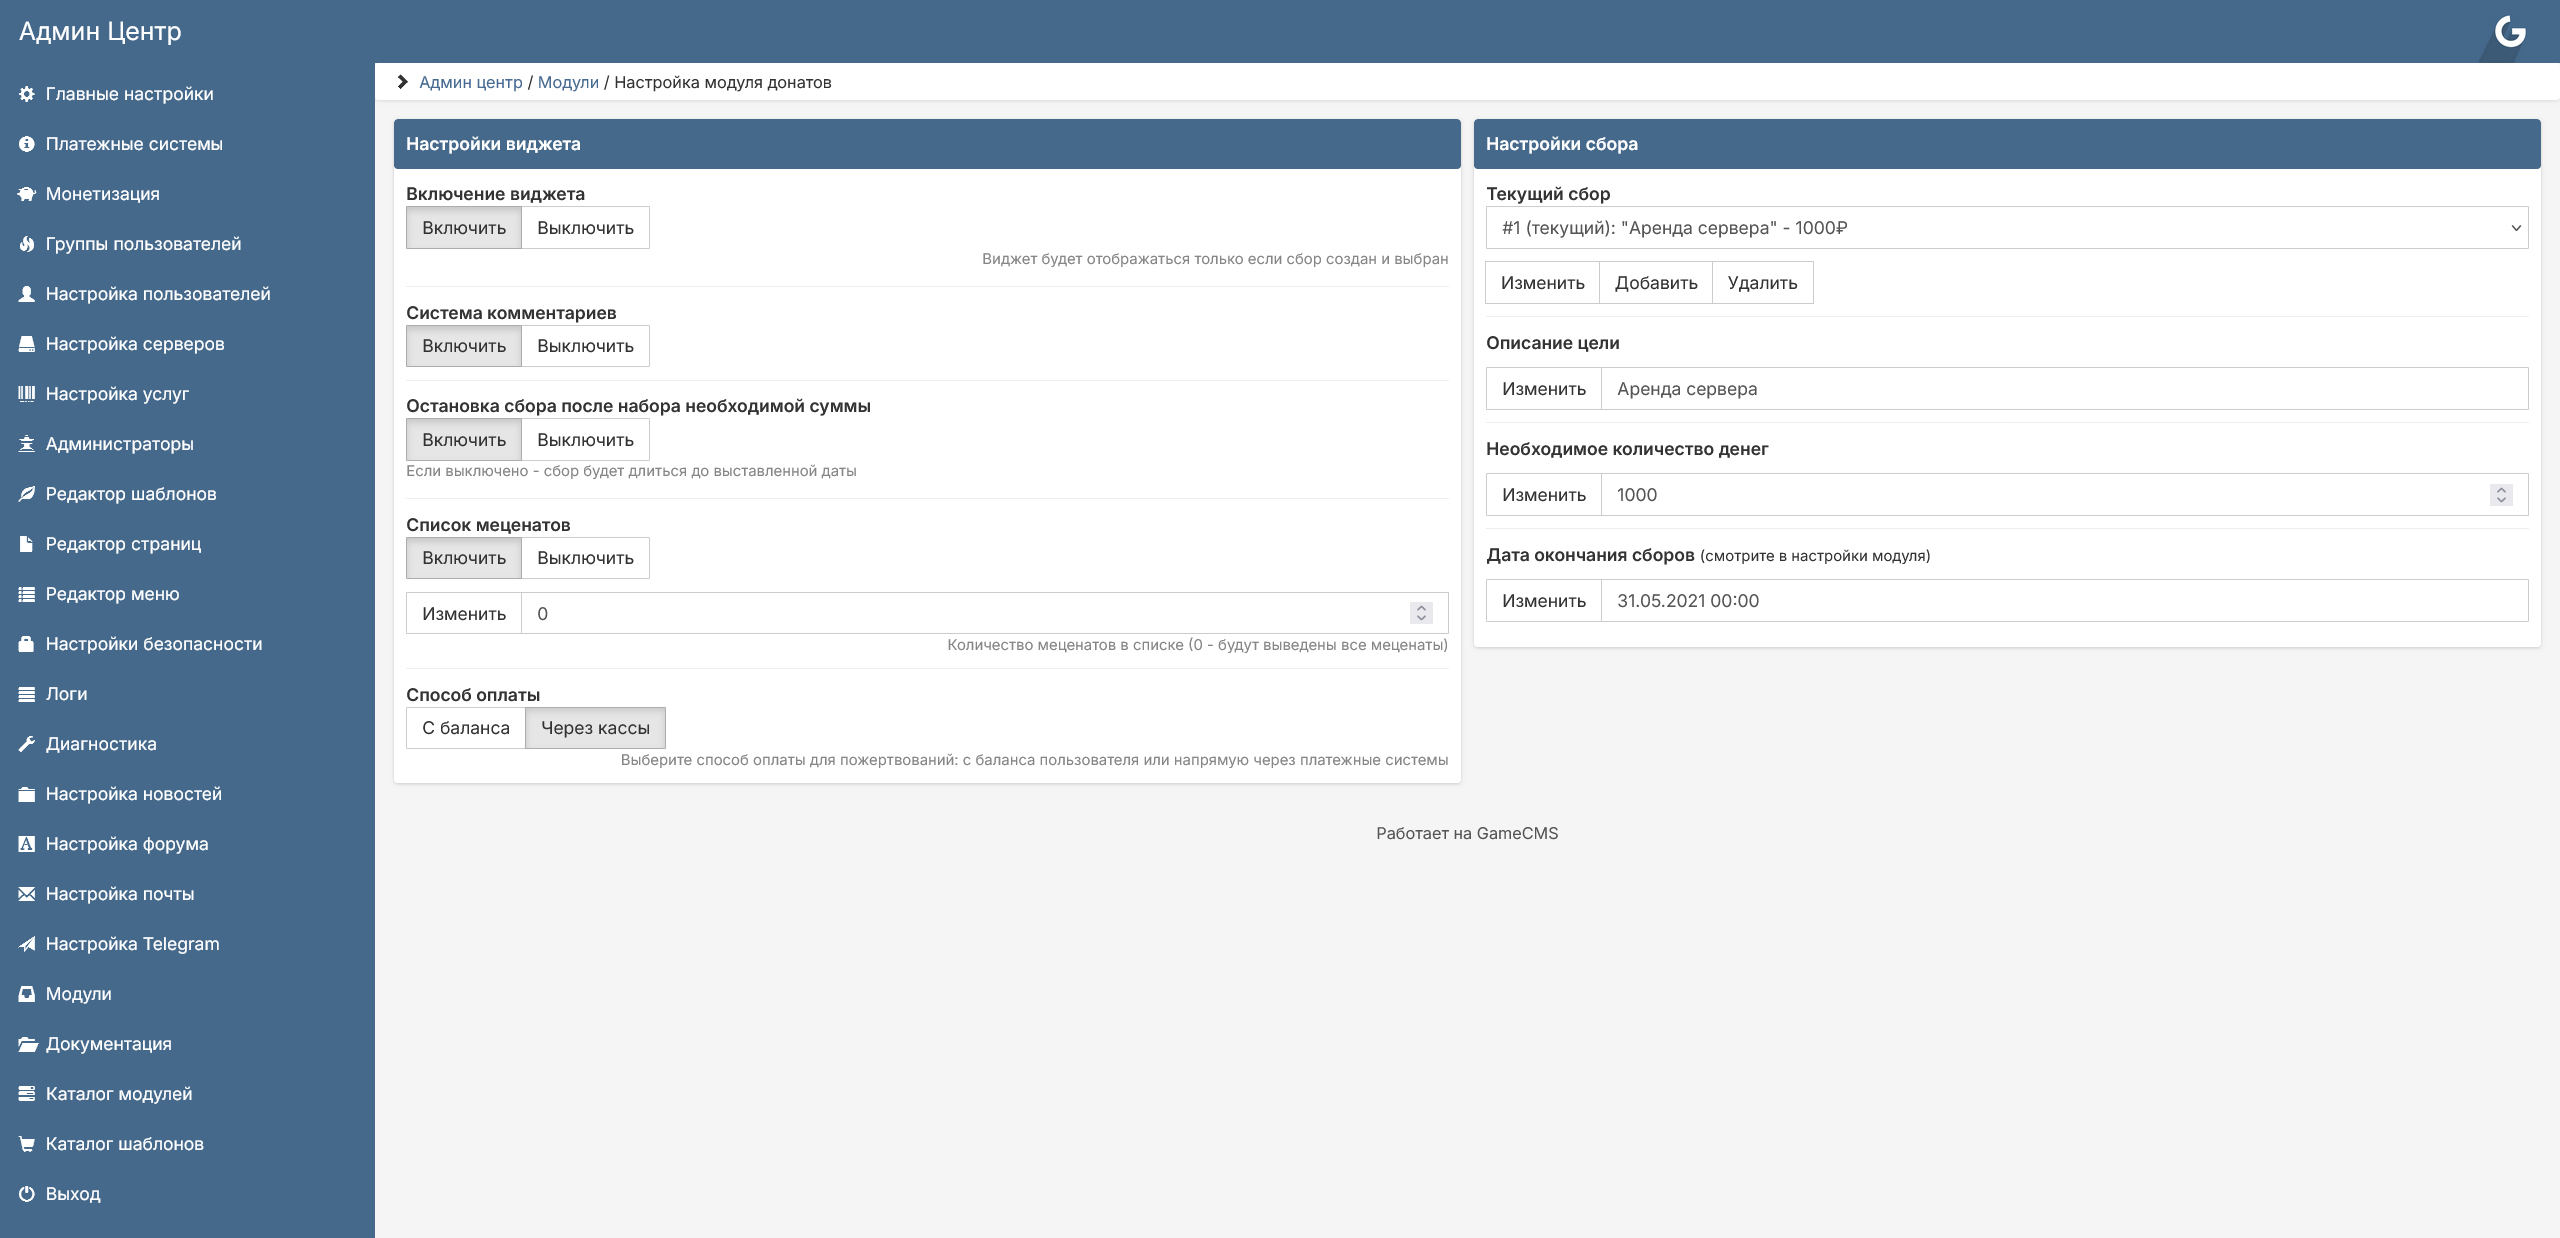Follow the Модули breadcrumb link
Screen dimensions: 2560x1238
point(568,82)
